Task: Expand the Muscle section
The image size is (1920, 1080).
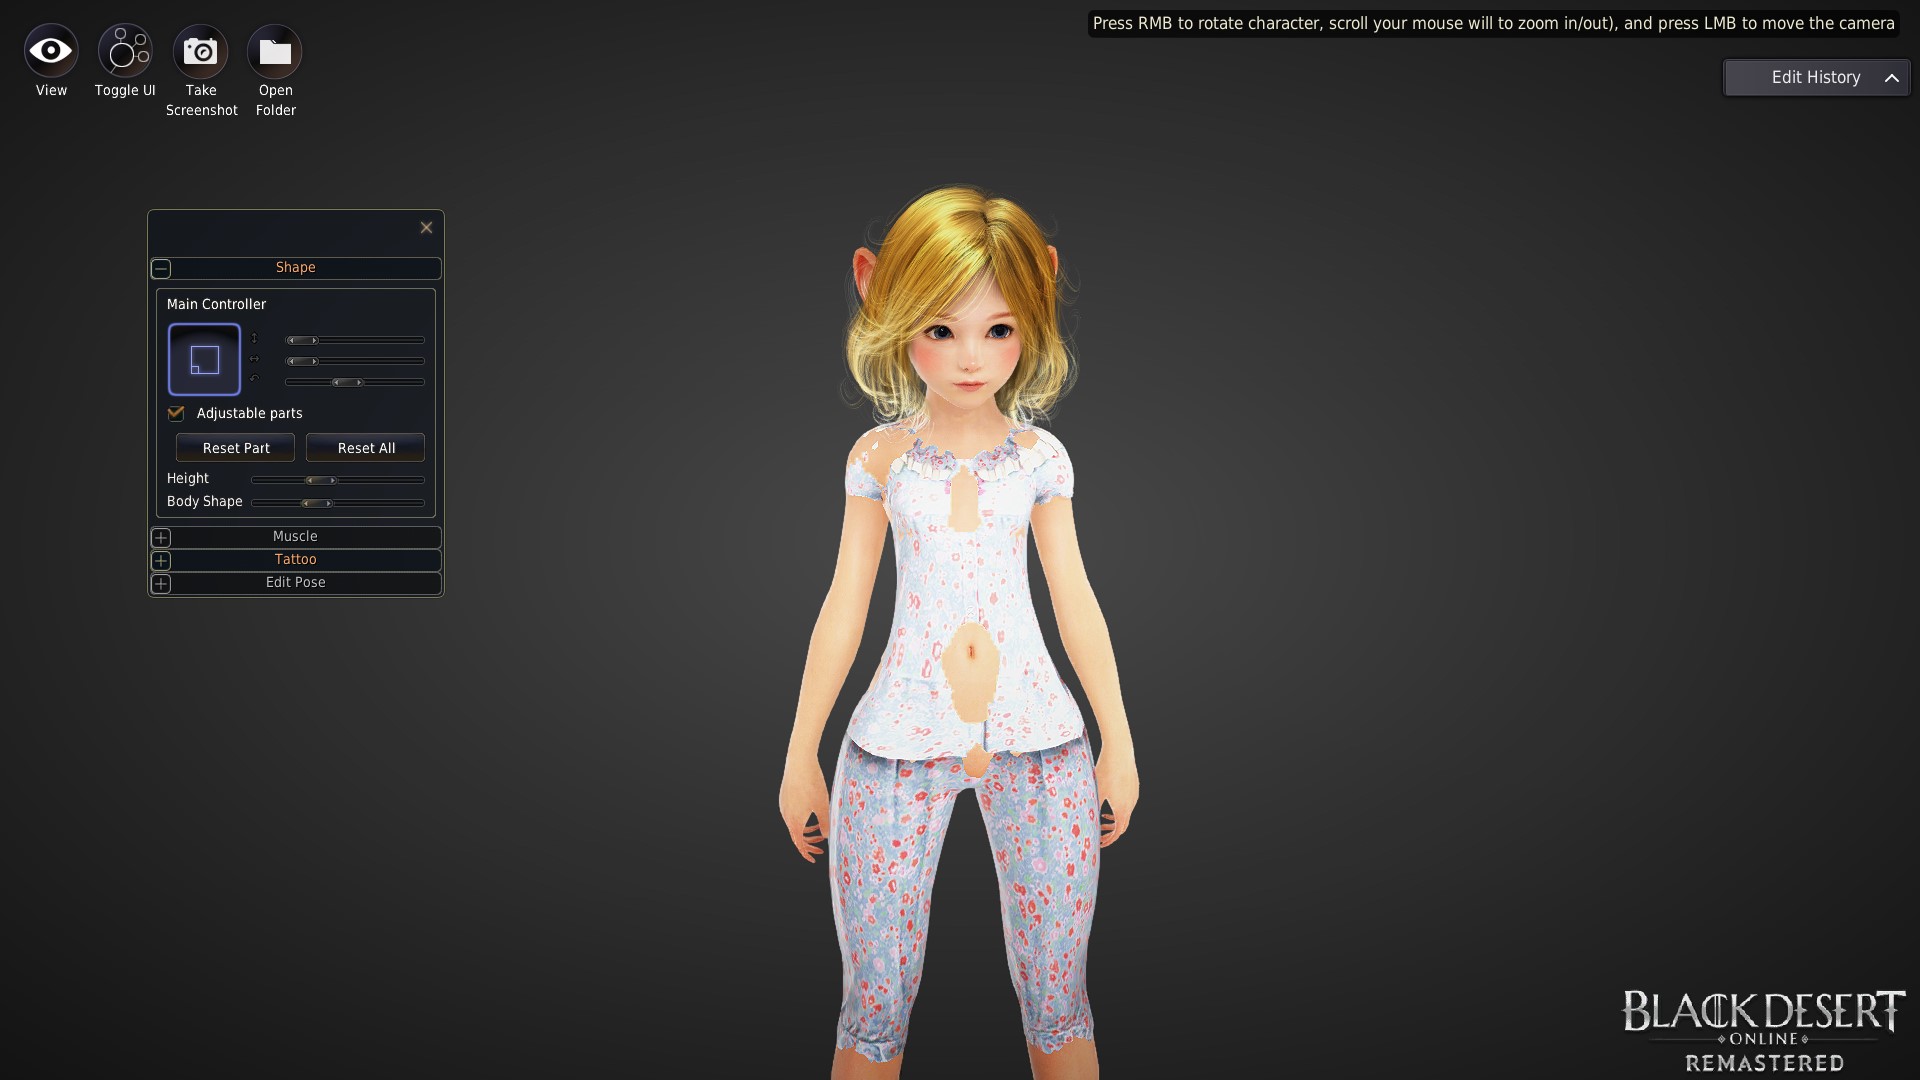Action: (161, 537)
